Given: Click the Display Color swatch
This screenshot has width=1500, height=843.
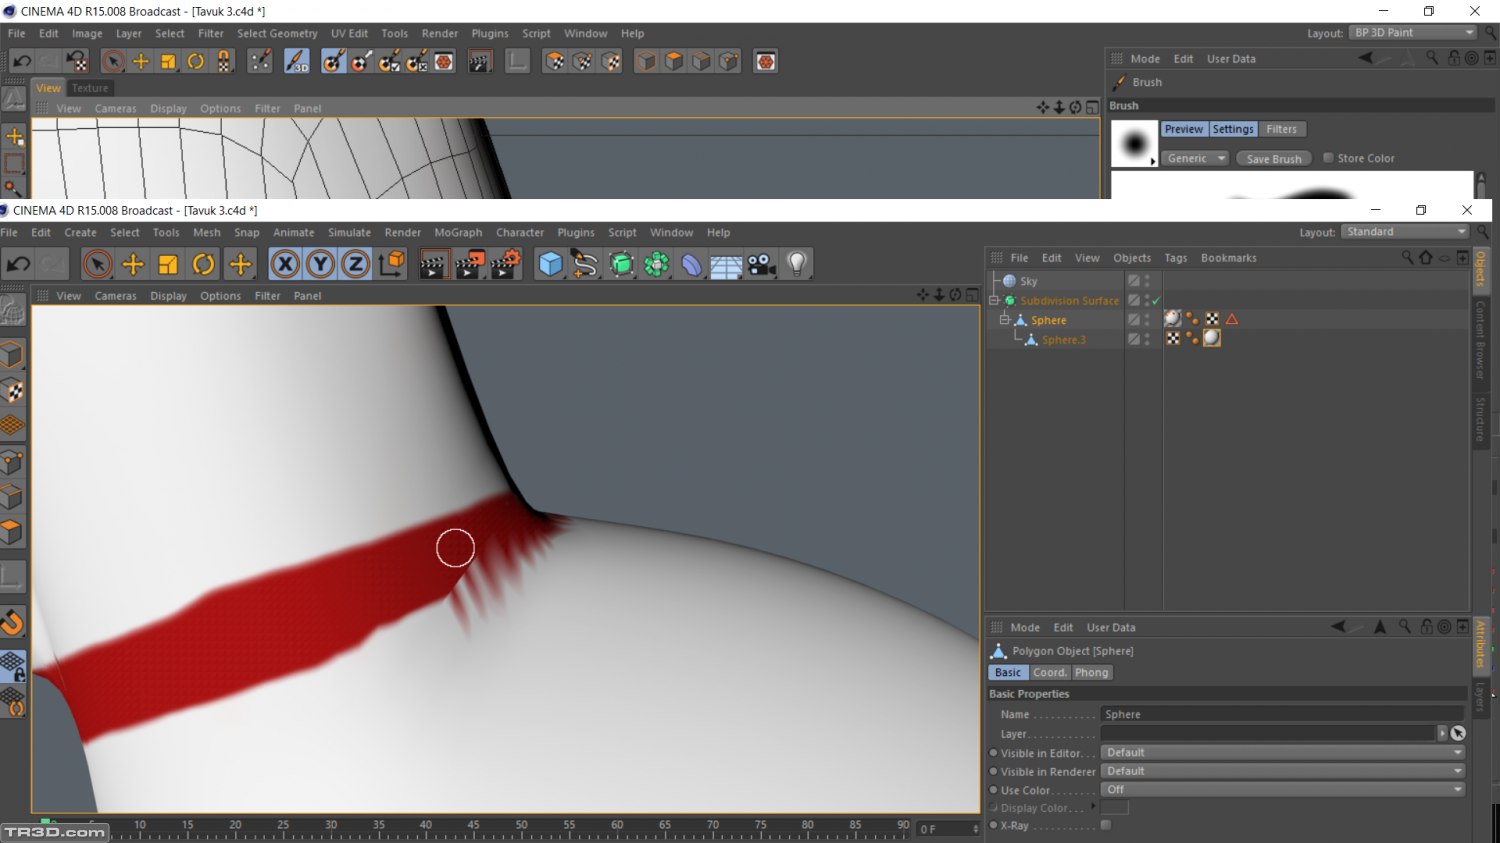Looking at the screenshot, I should (1114, 808).
